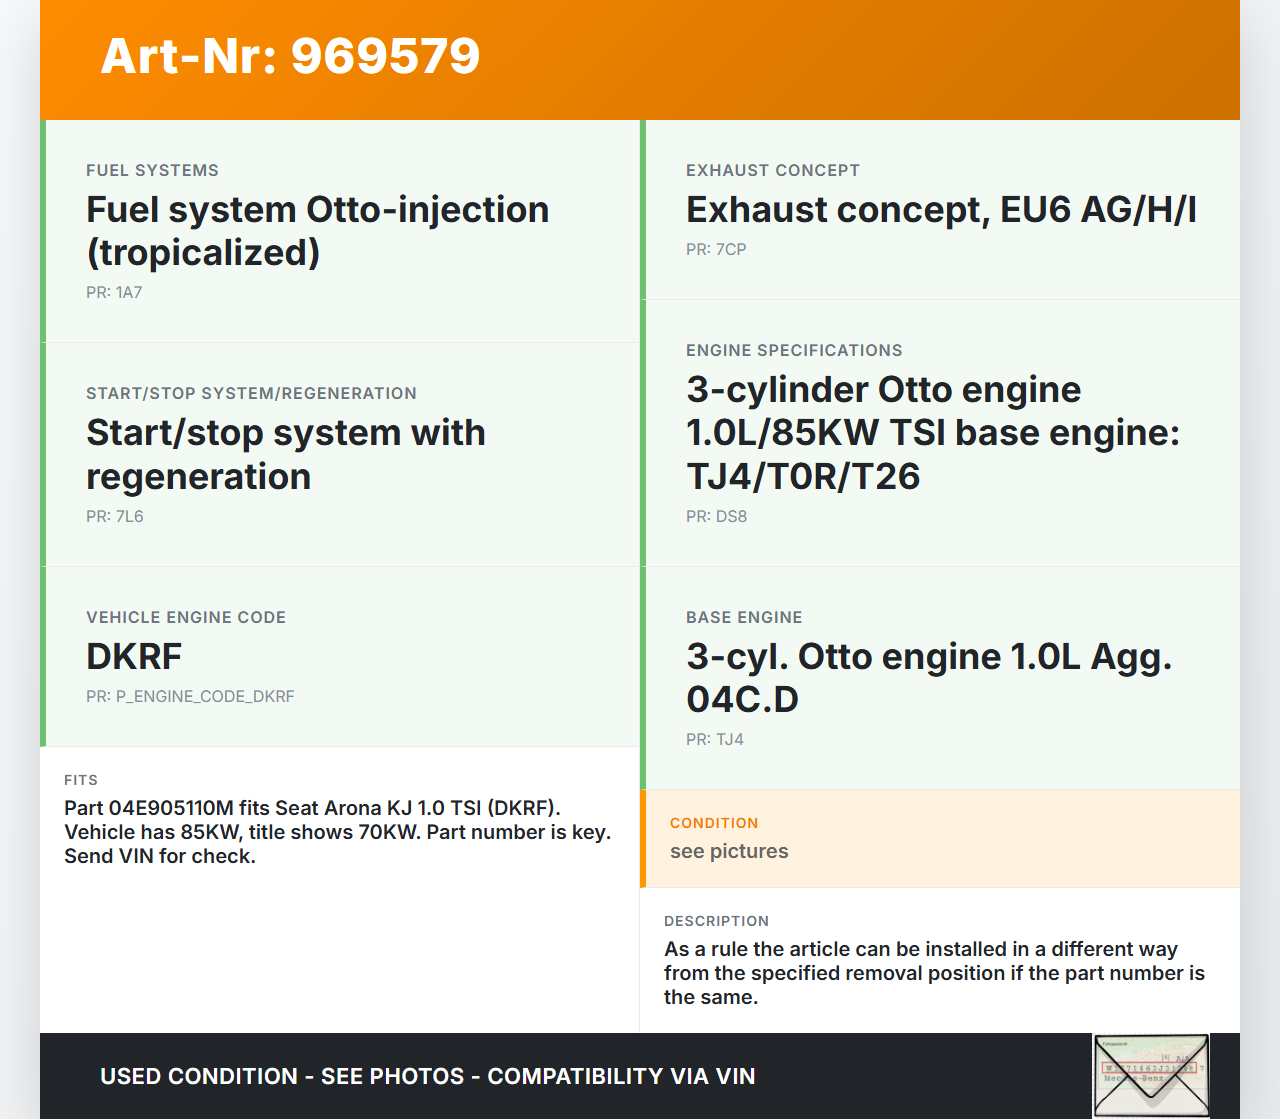Select the Base Engine 04C.D text
The width and height of the screenshot is (1280, 1120).
[928, 677]
